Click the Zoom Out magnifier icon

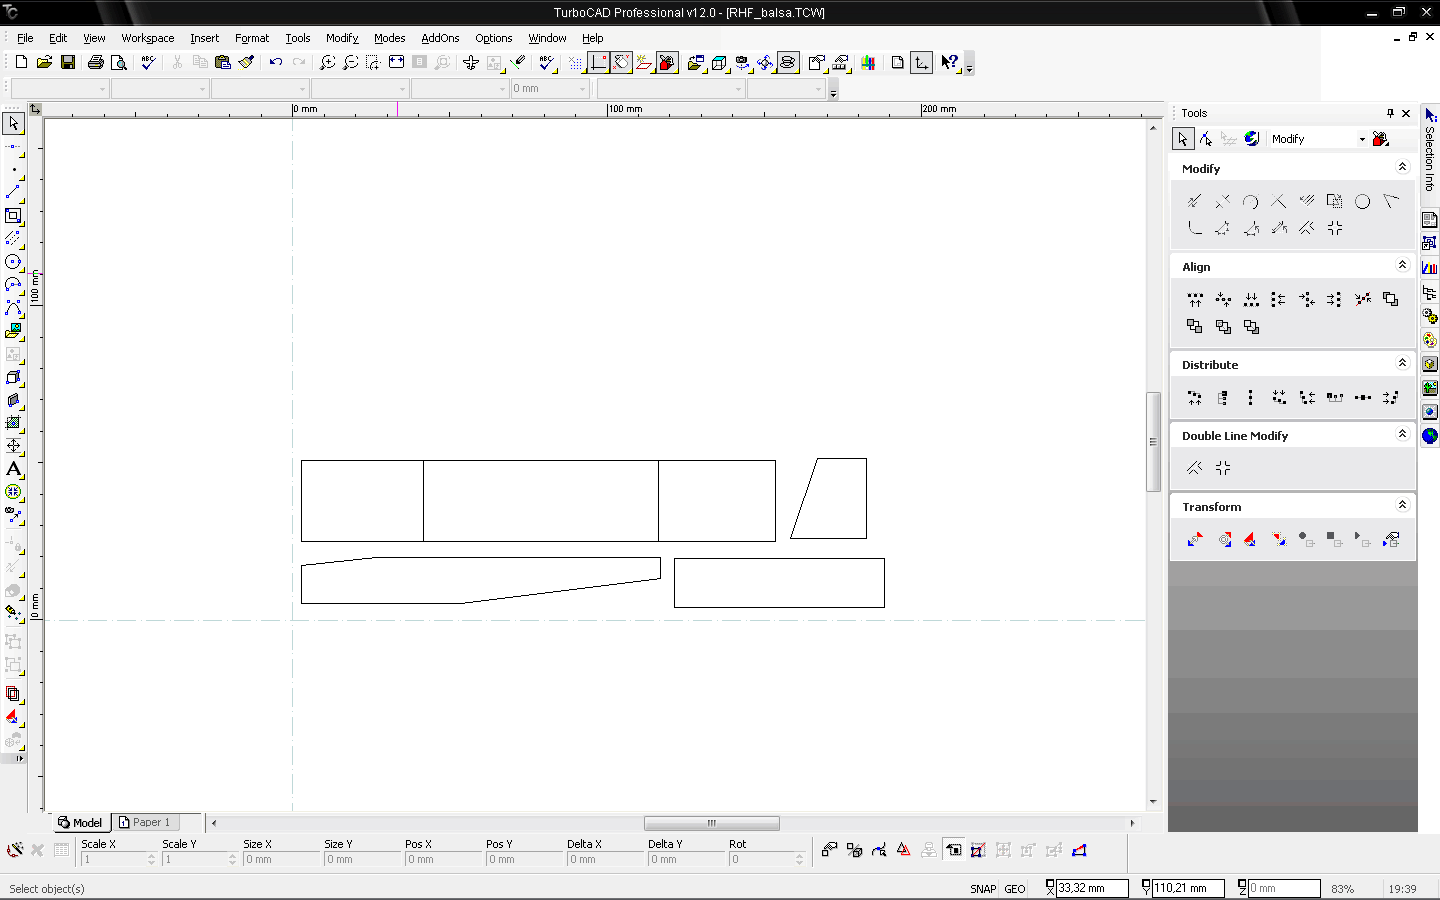(350, 62)
